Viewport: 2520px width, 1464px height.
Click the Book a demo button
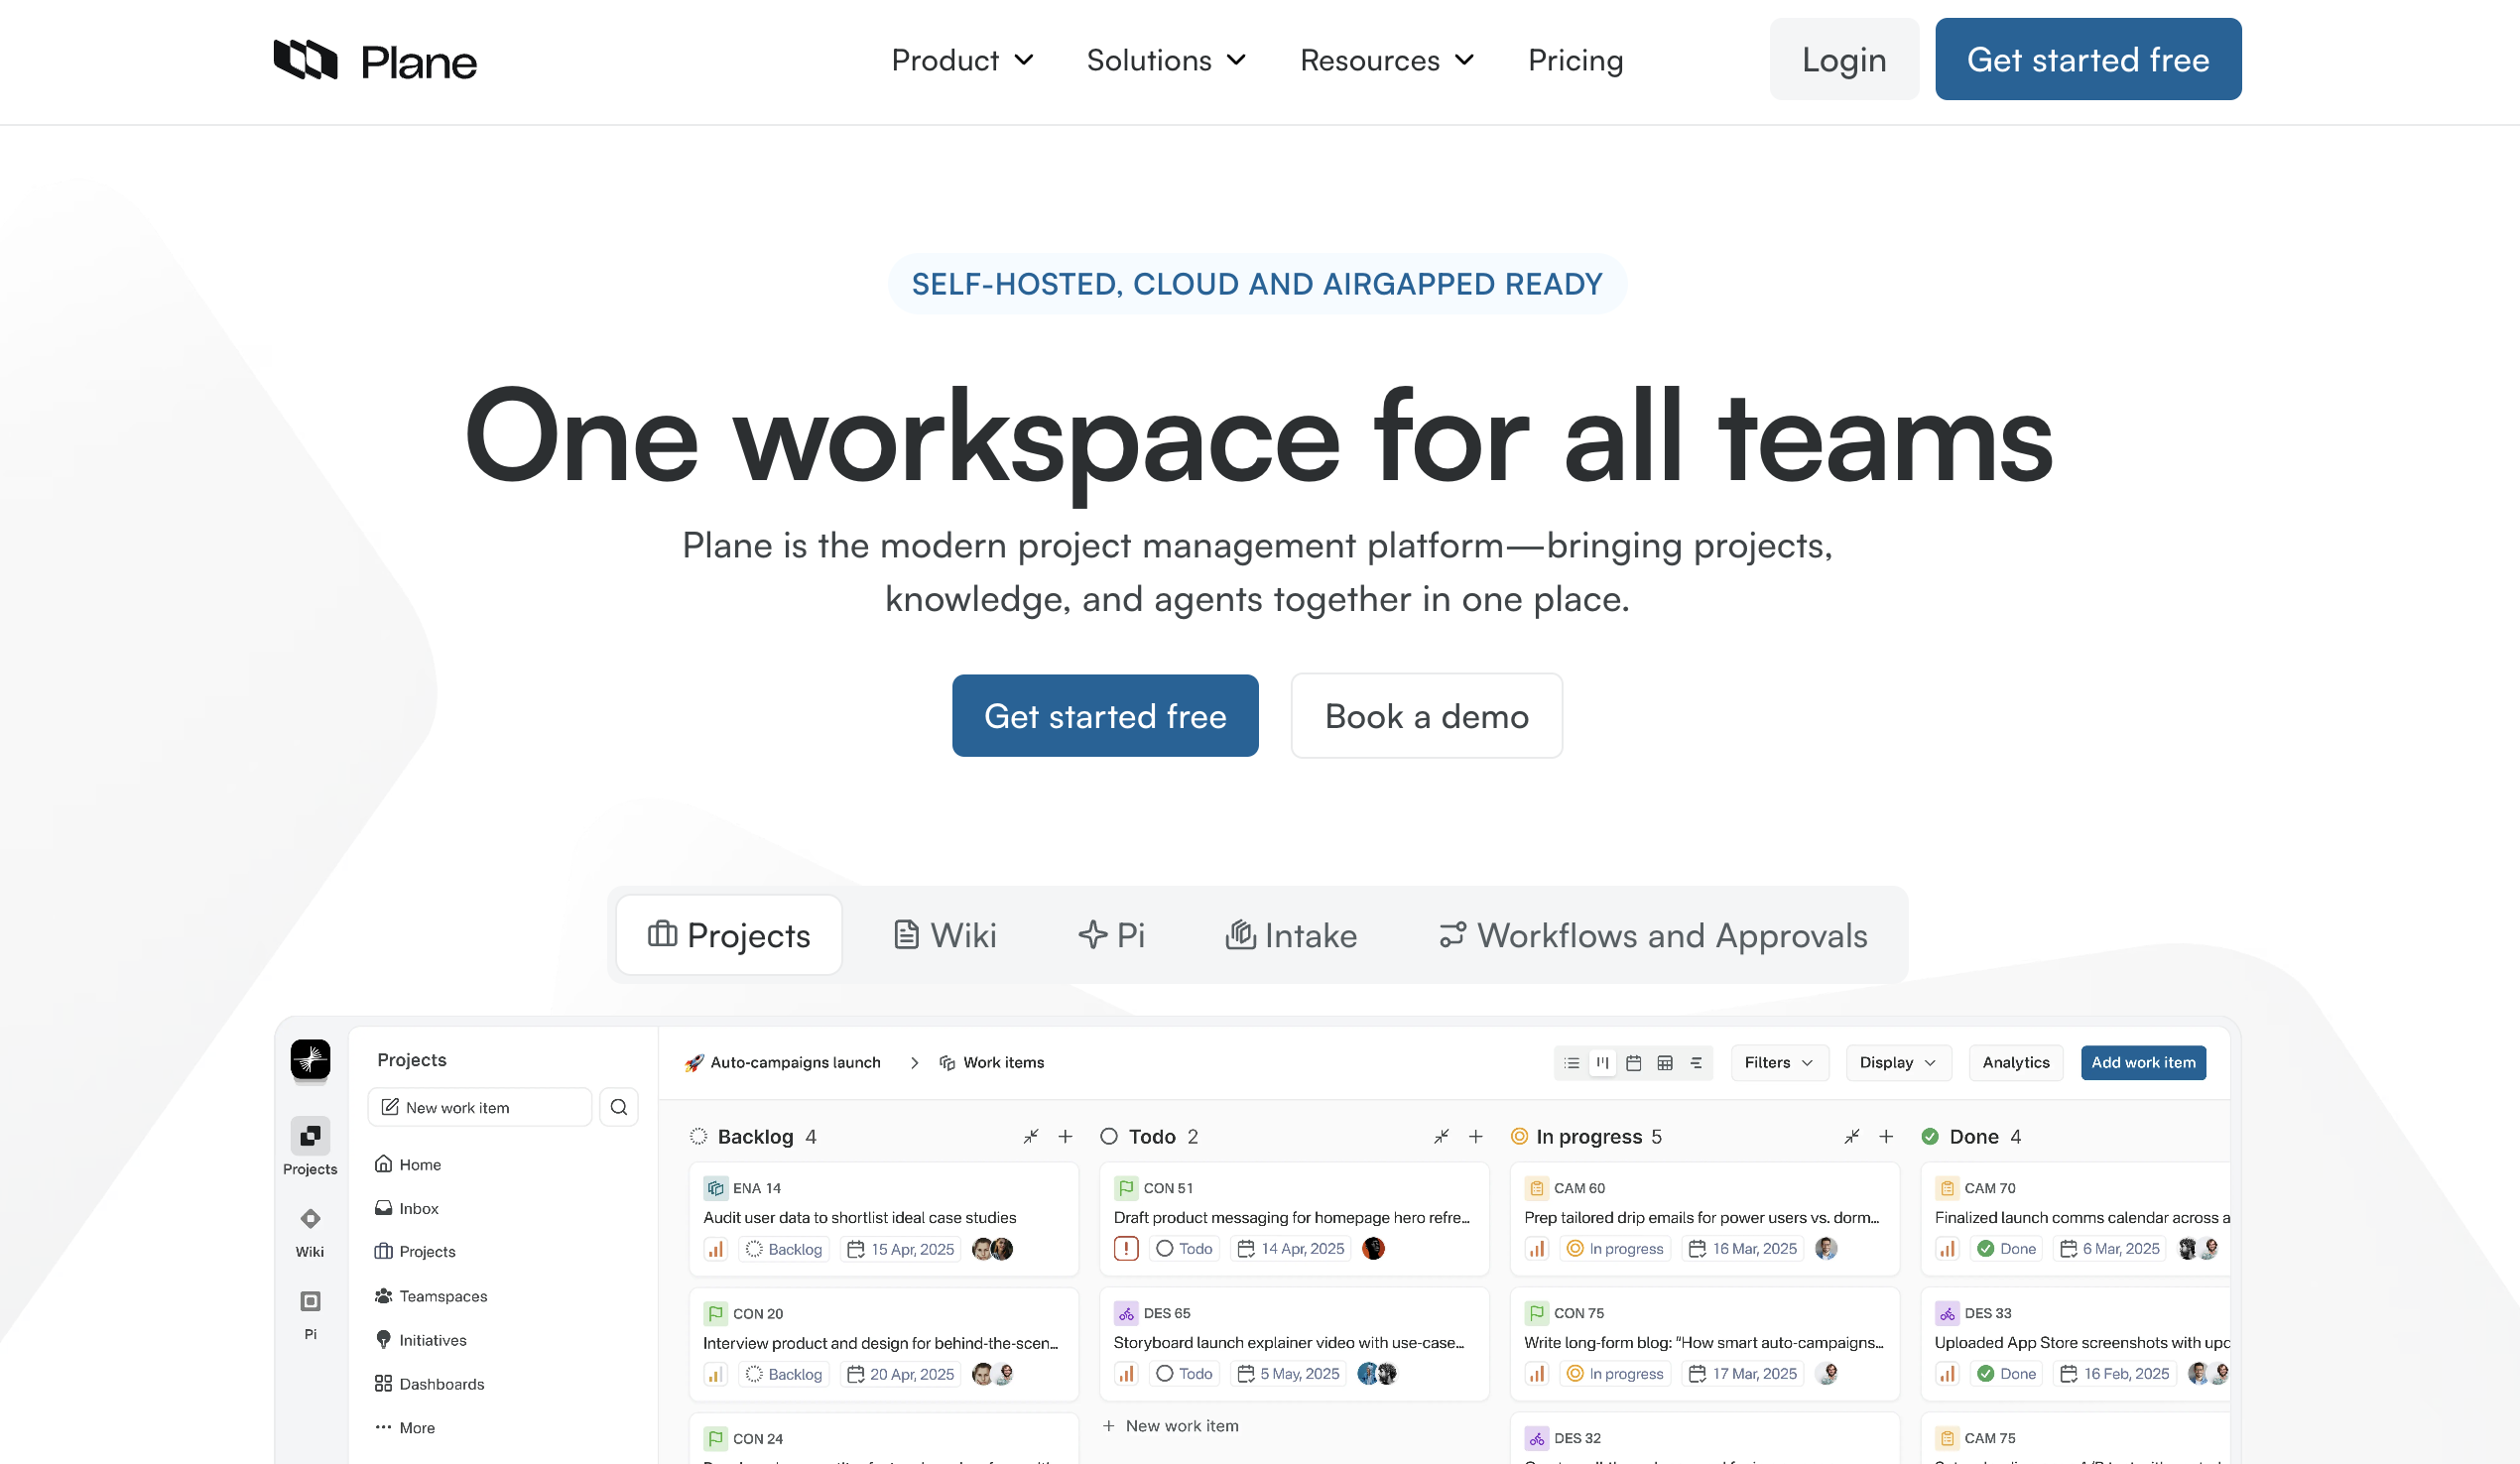coord(1426,715)
